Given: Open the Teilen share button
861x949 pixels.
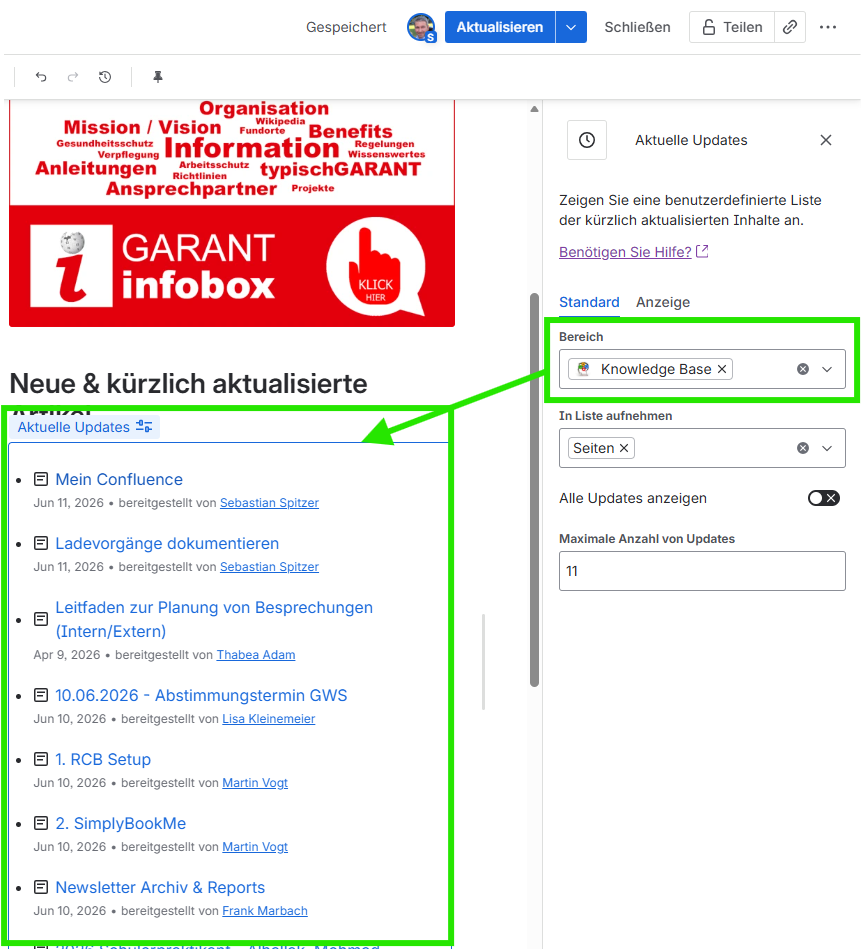Looking at the screenshot, I should [732, 27].
